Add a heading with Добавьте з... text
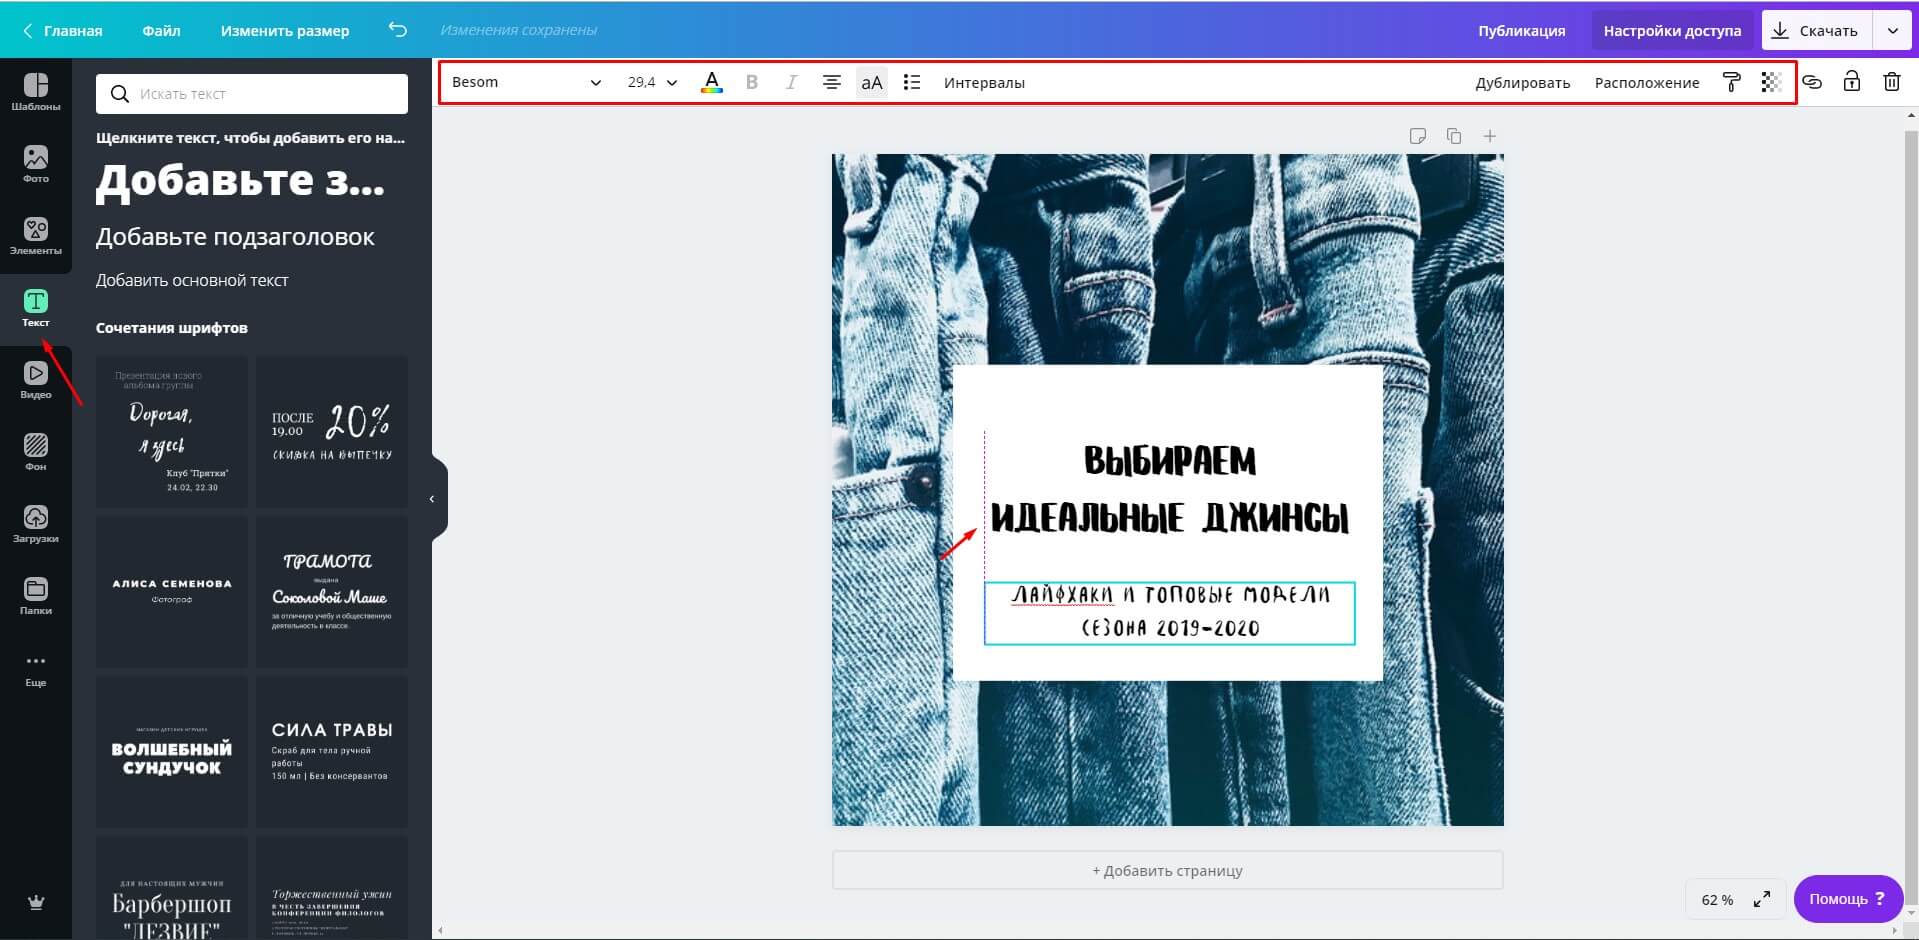The height and width of the screenshot is (940, 1919). pyautogui.click(x=240, y=181)
